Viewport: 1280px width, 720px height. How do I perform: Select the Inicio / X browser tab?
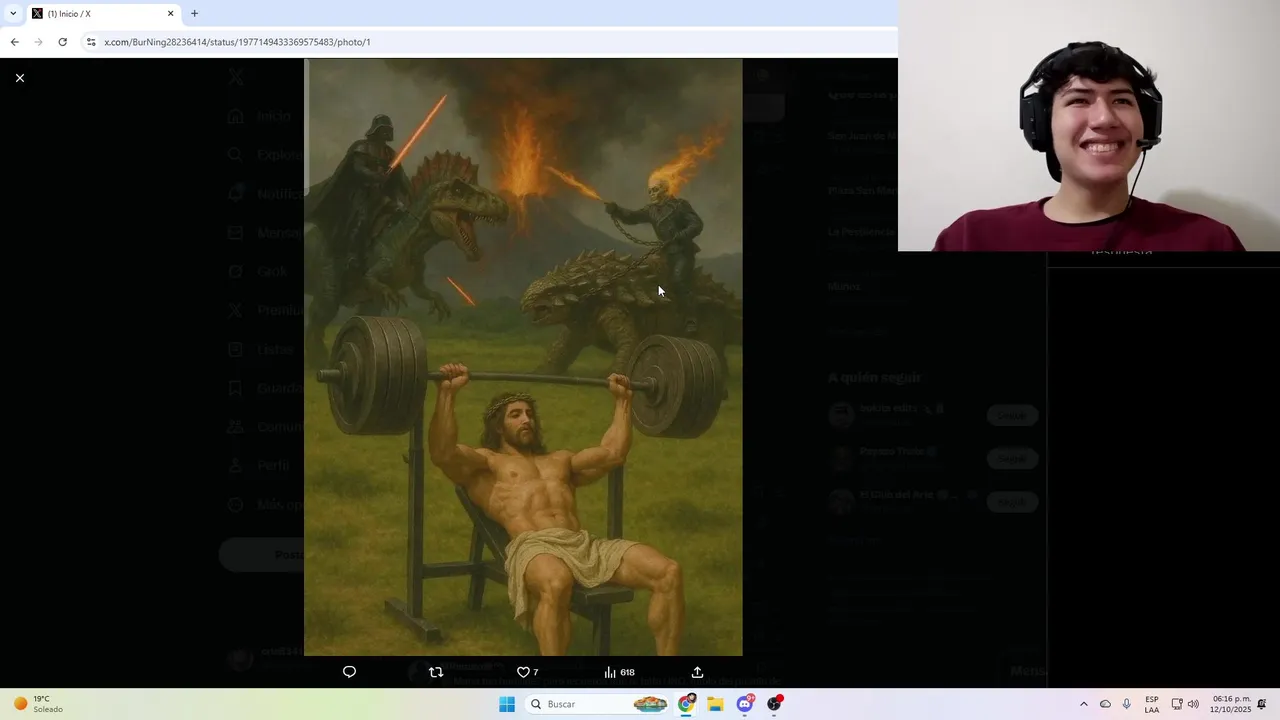tap(103, 13)
